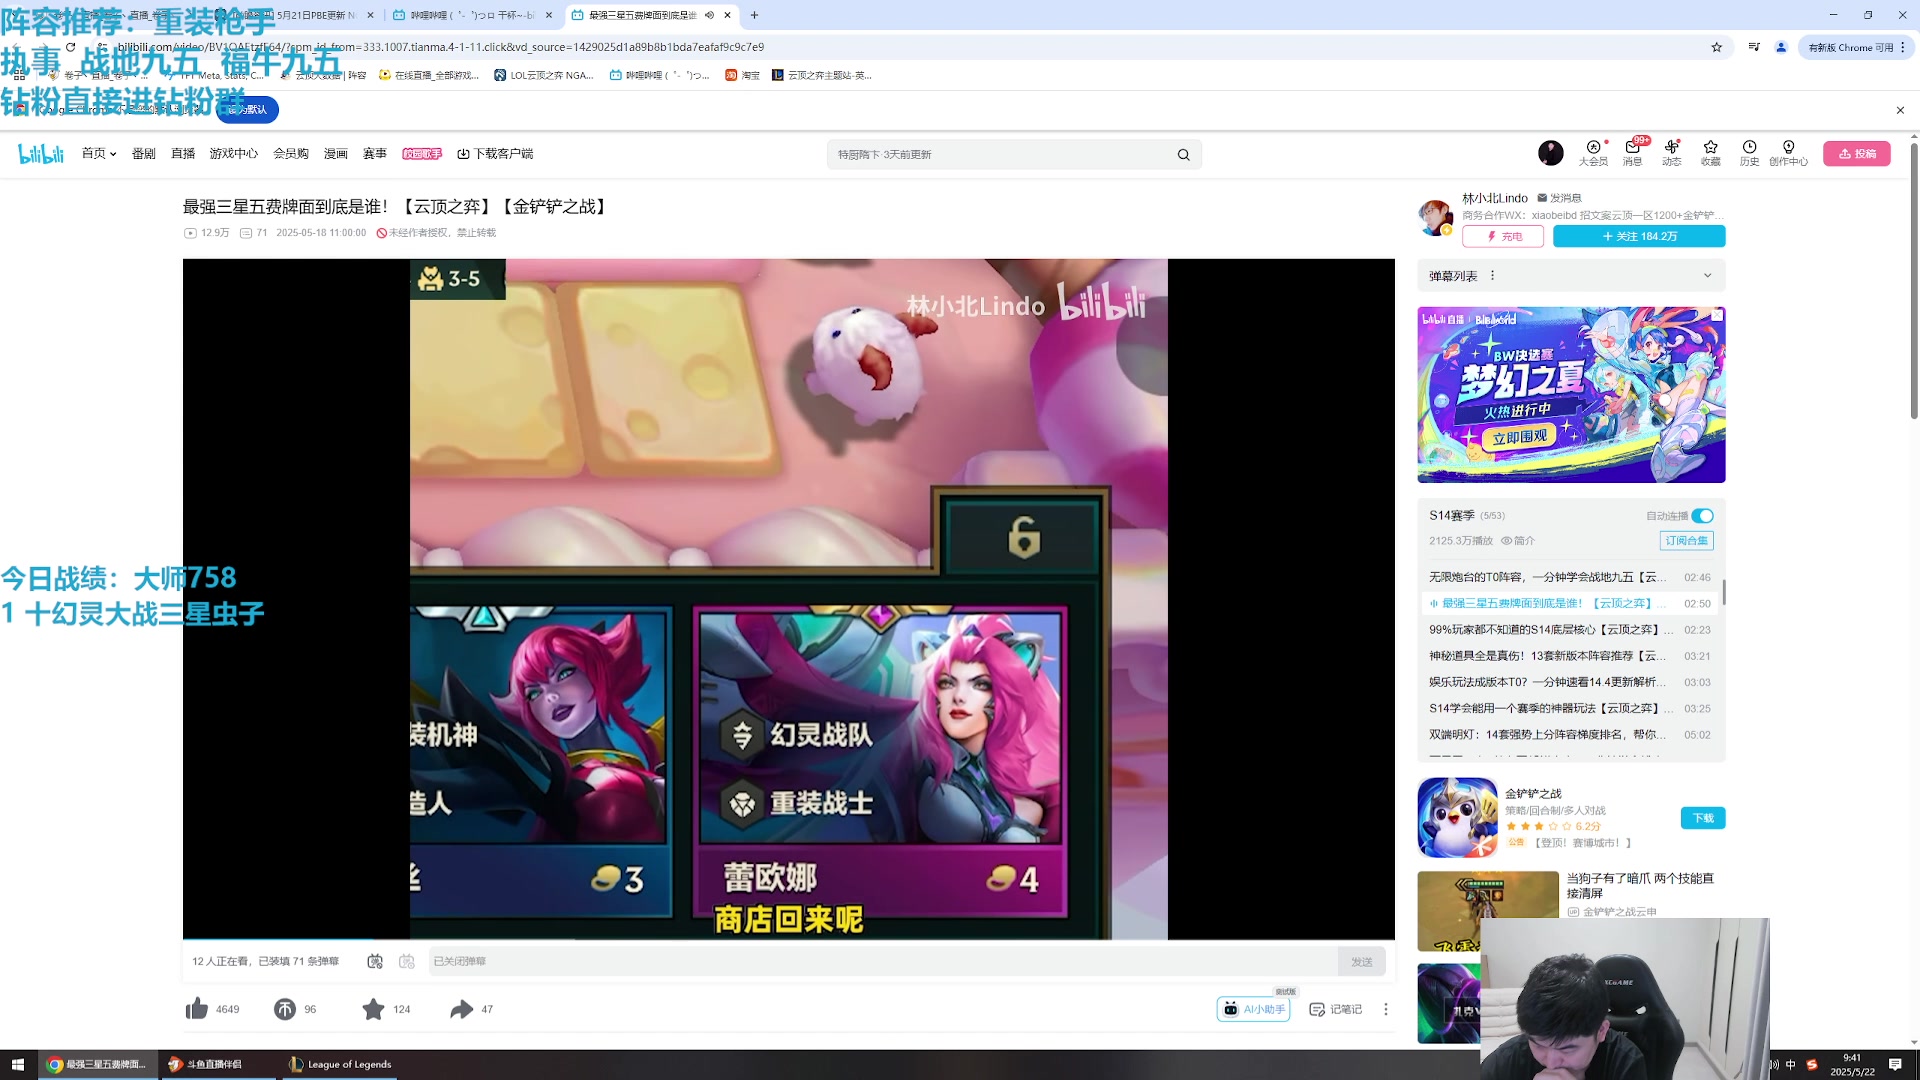Play 双端明灯 14套强势上分阵容 playlist item

point(1570,735)
